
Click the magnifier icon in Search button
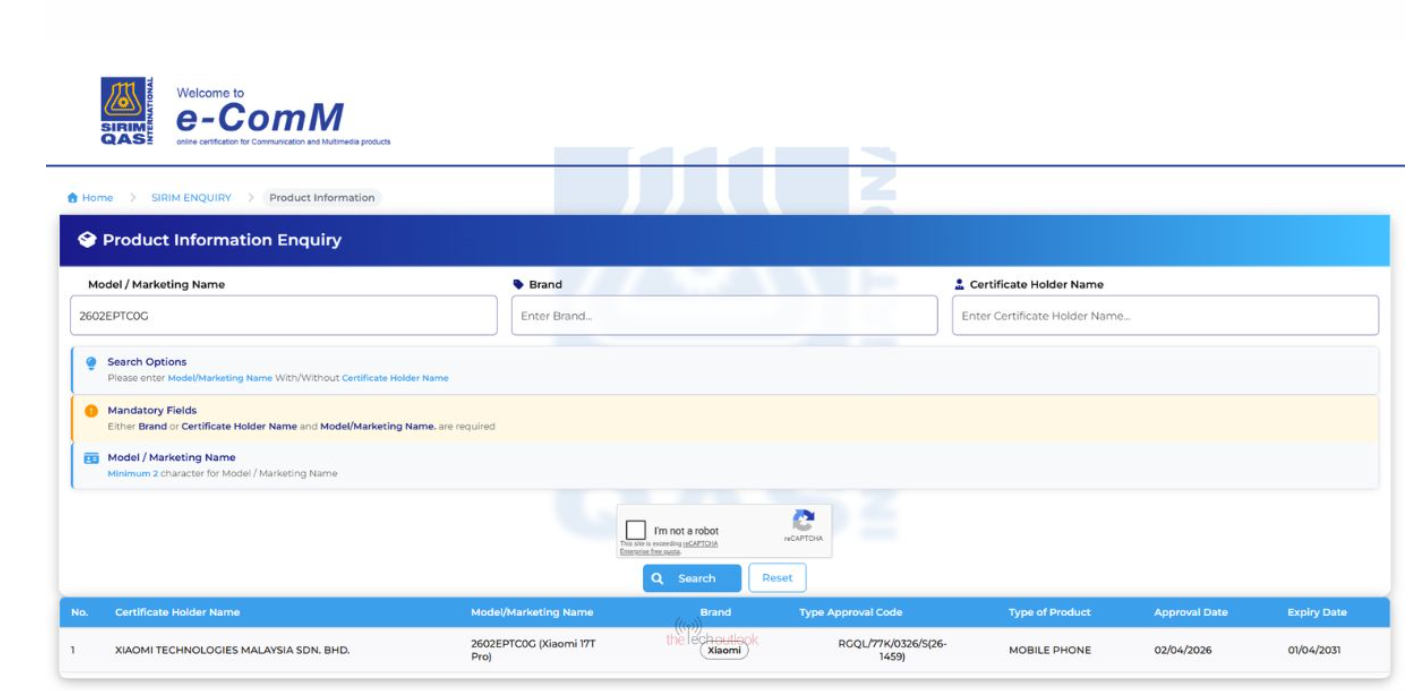[x=658, y=578]
